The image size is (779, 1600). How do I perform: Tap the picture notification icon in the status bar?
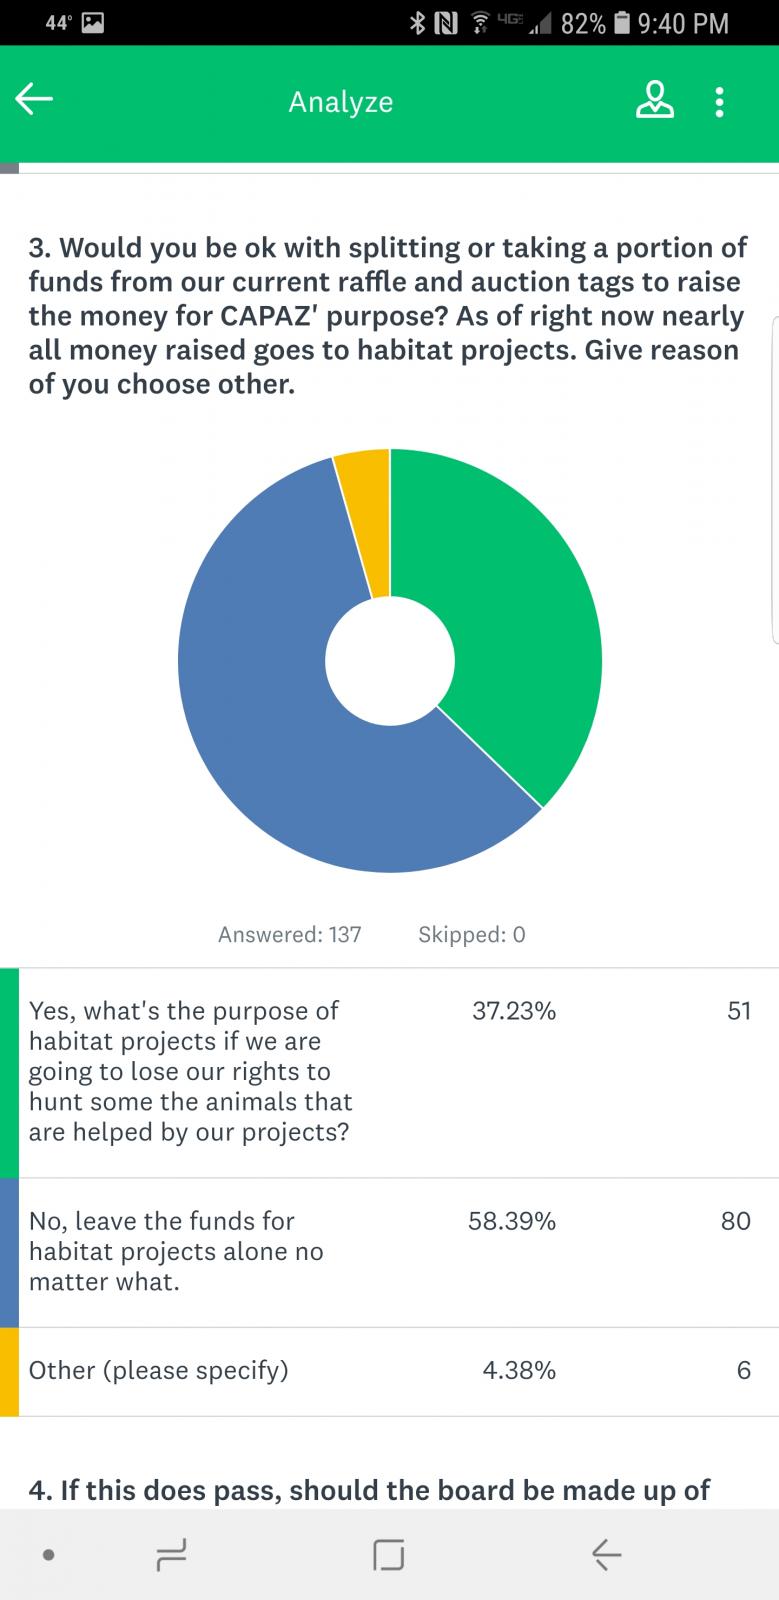92,23
